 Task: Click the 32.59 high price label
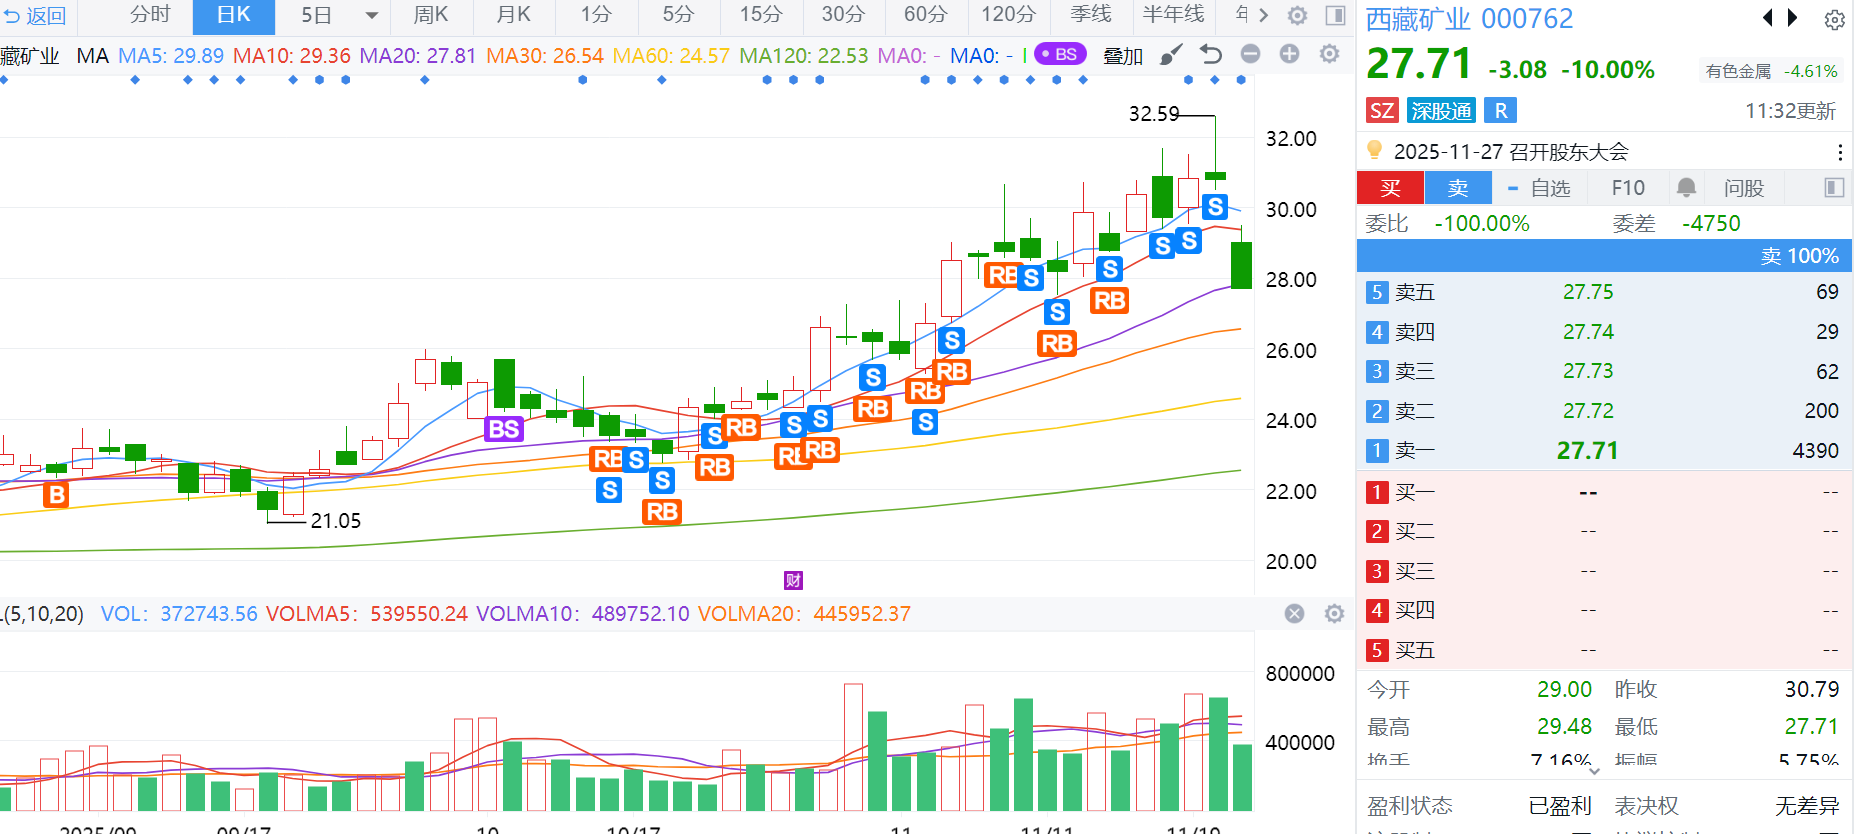tap(1154, 114)
